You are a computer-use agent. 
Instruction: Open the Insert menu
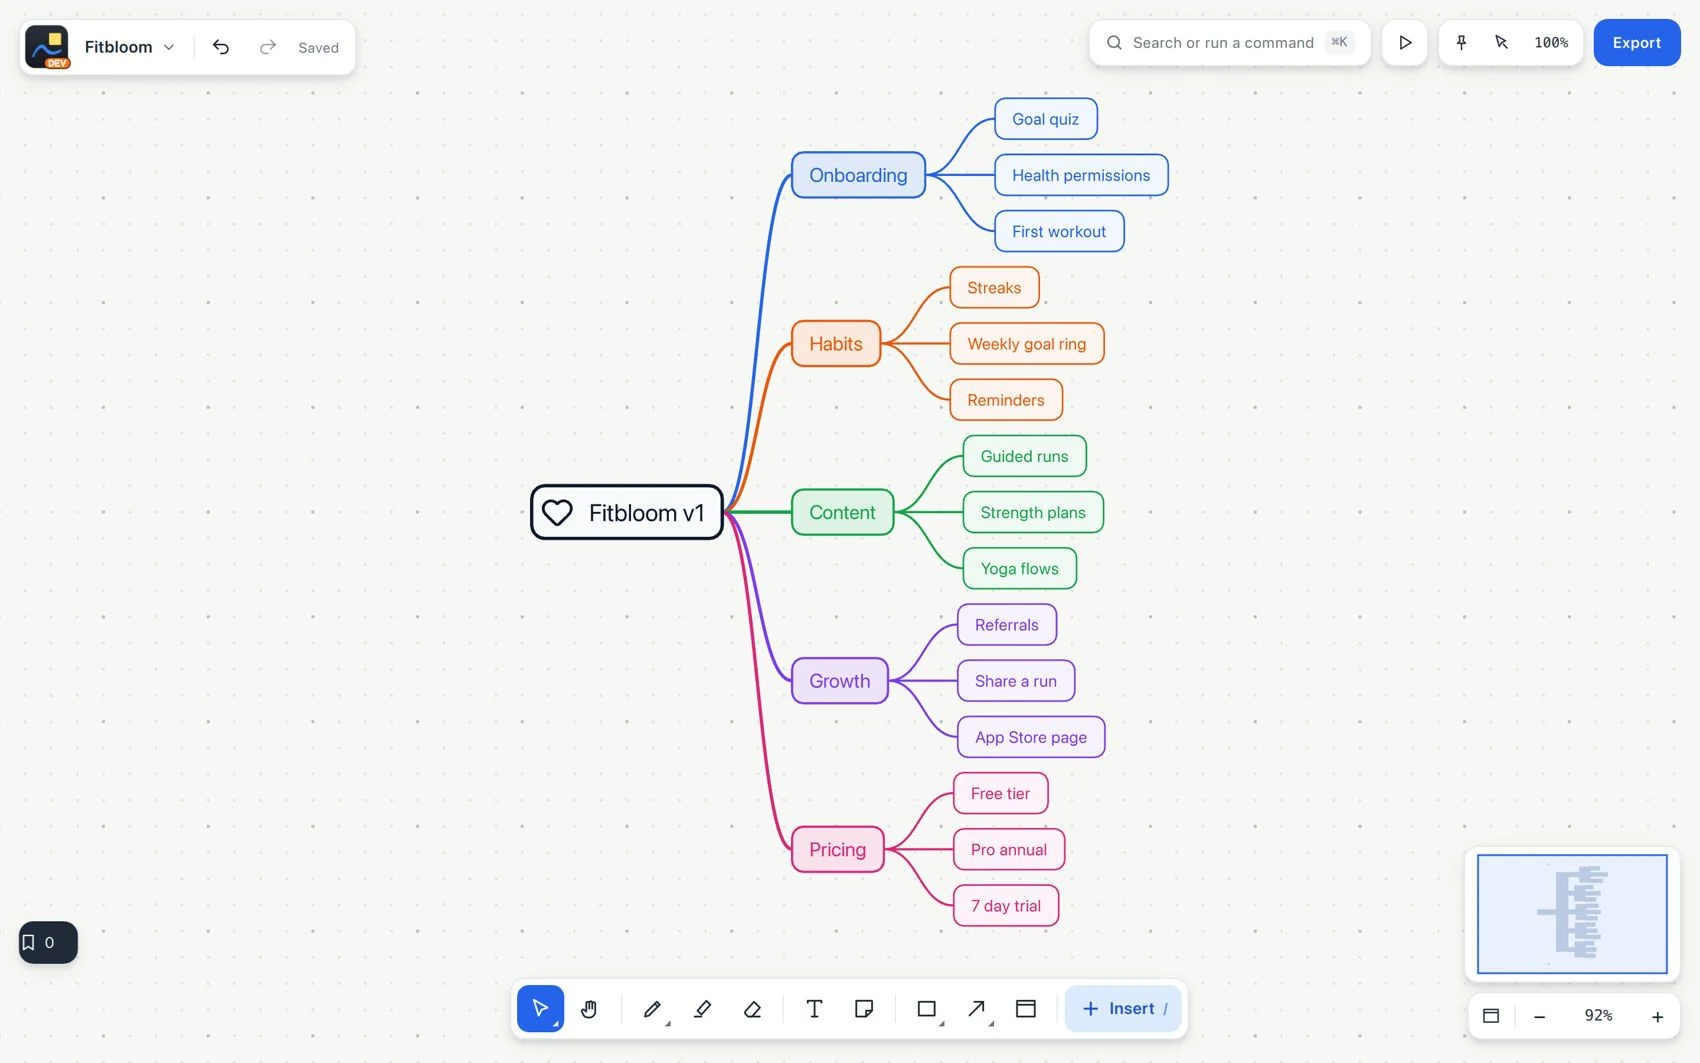pyautogui.click(x=1123, y=1008)
